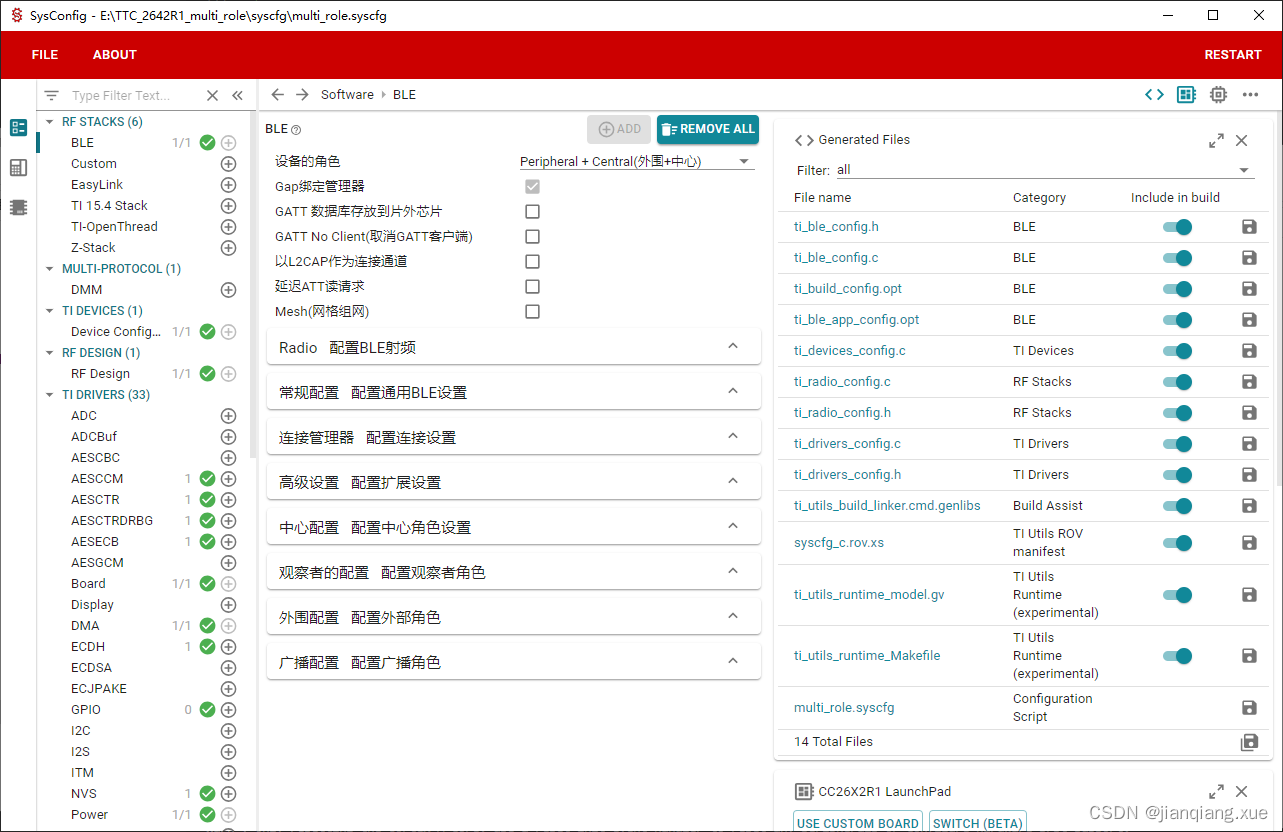Select the Display driver in tree
1283x832 pixels.
pos(92,605)
